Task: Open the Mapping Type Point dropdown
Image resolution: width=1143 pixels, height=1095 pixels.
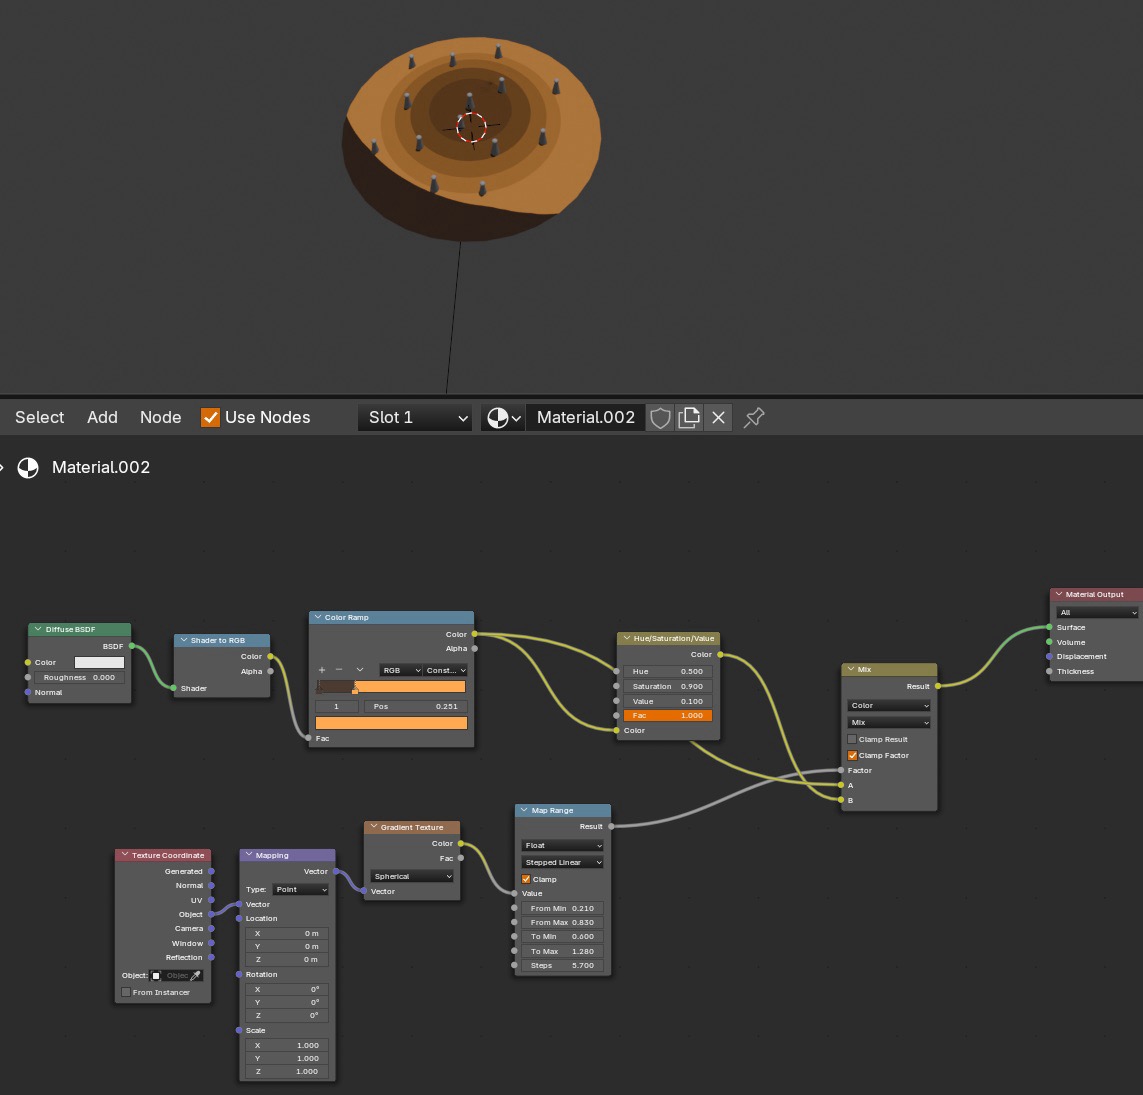Action: click(x=300, y=889)
